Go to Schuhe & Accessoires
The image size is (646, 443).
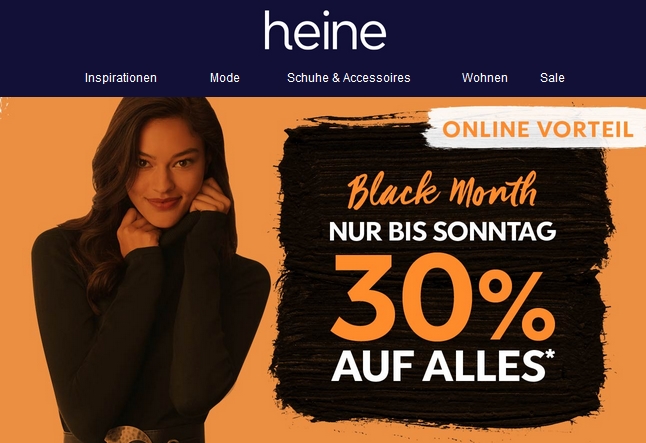coord(349,78)
